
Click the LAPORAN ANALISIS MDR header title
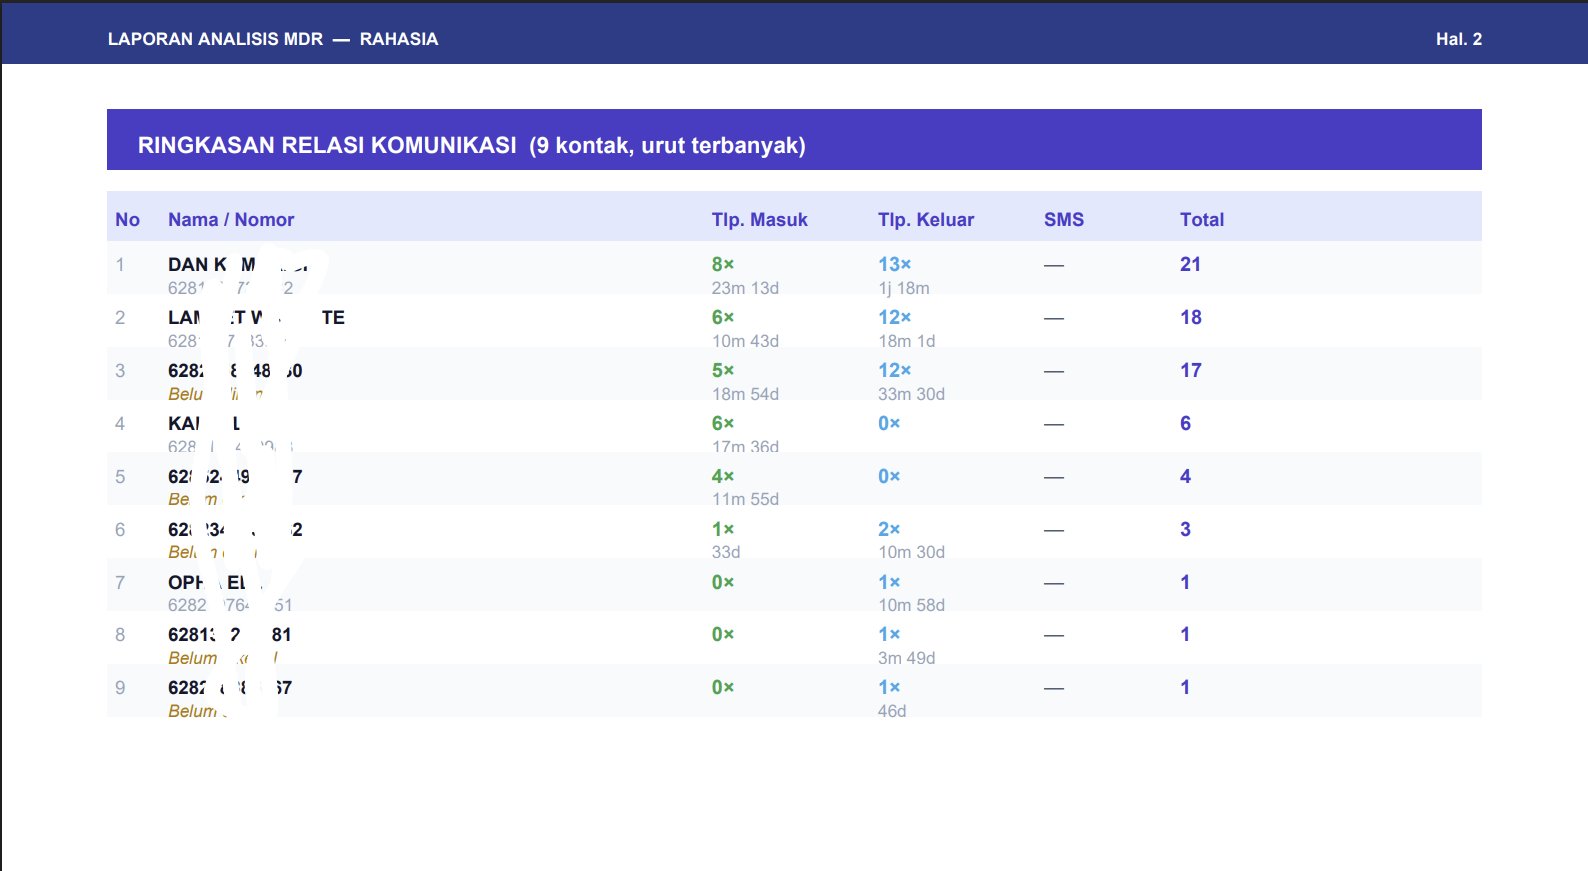coord(272,39)
